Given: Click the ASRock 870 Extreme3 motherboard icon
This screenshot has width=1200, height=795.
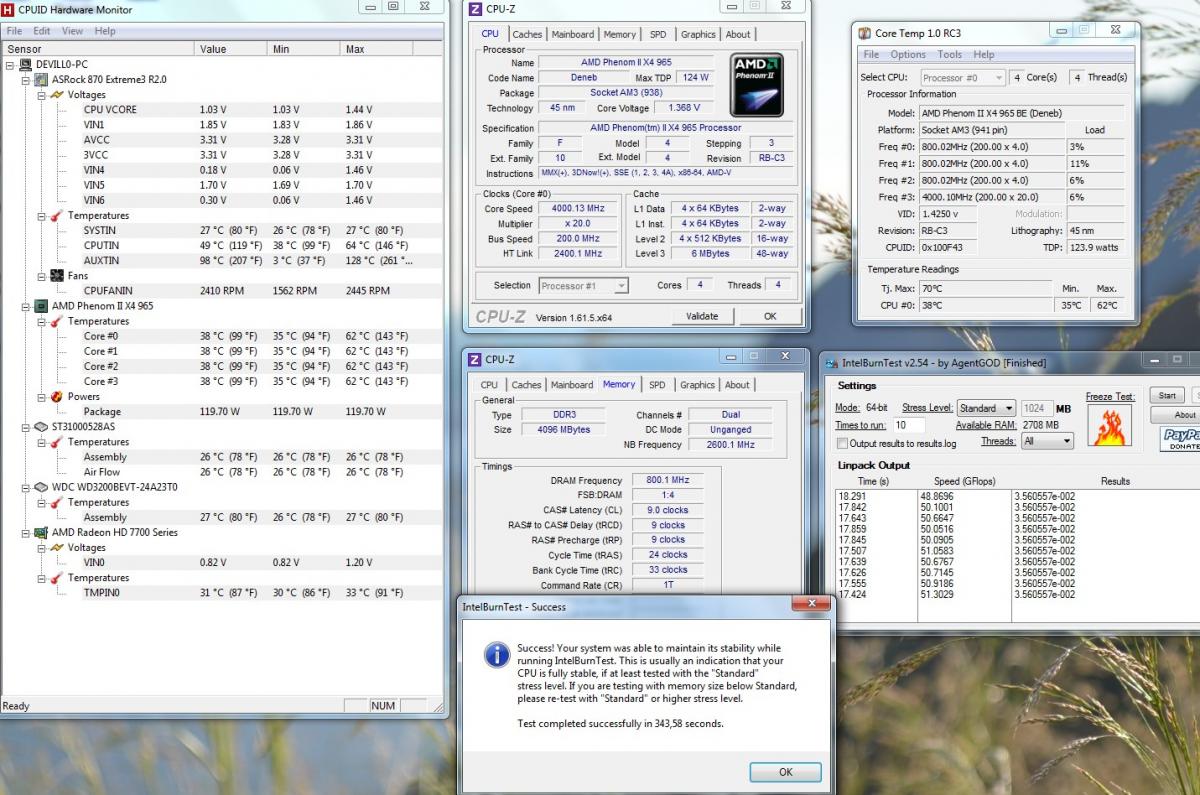Looking at the screenshot, I should (41, 79).
